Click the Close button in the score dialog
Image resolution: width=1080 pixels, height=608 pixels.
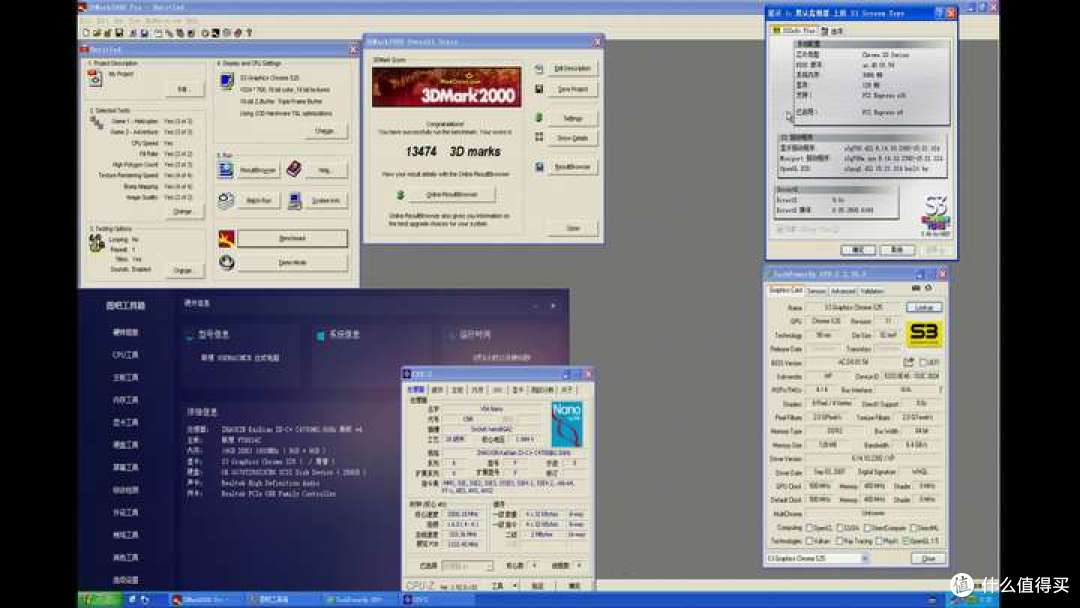click(x=573, y=228)
